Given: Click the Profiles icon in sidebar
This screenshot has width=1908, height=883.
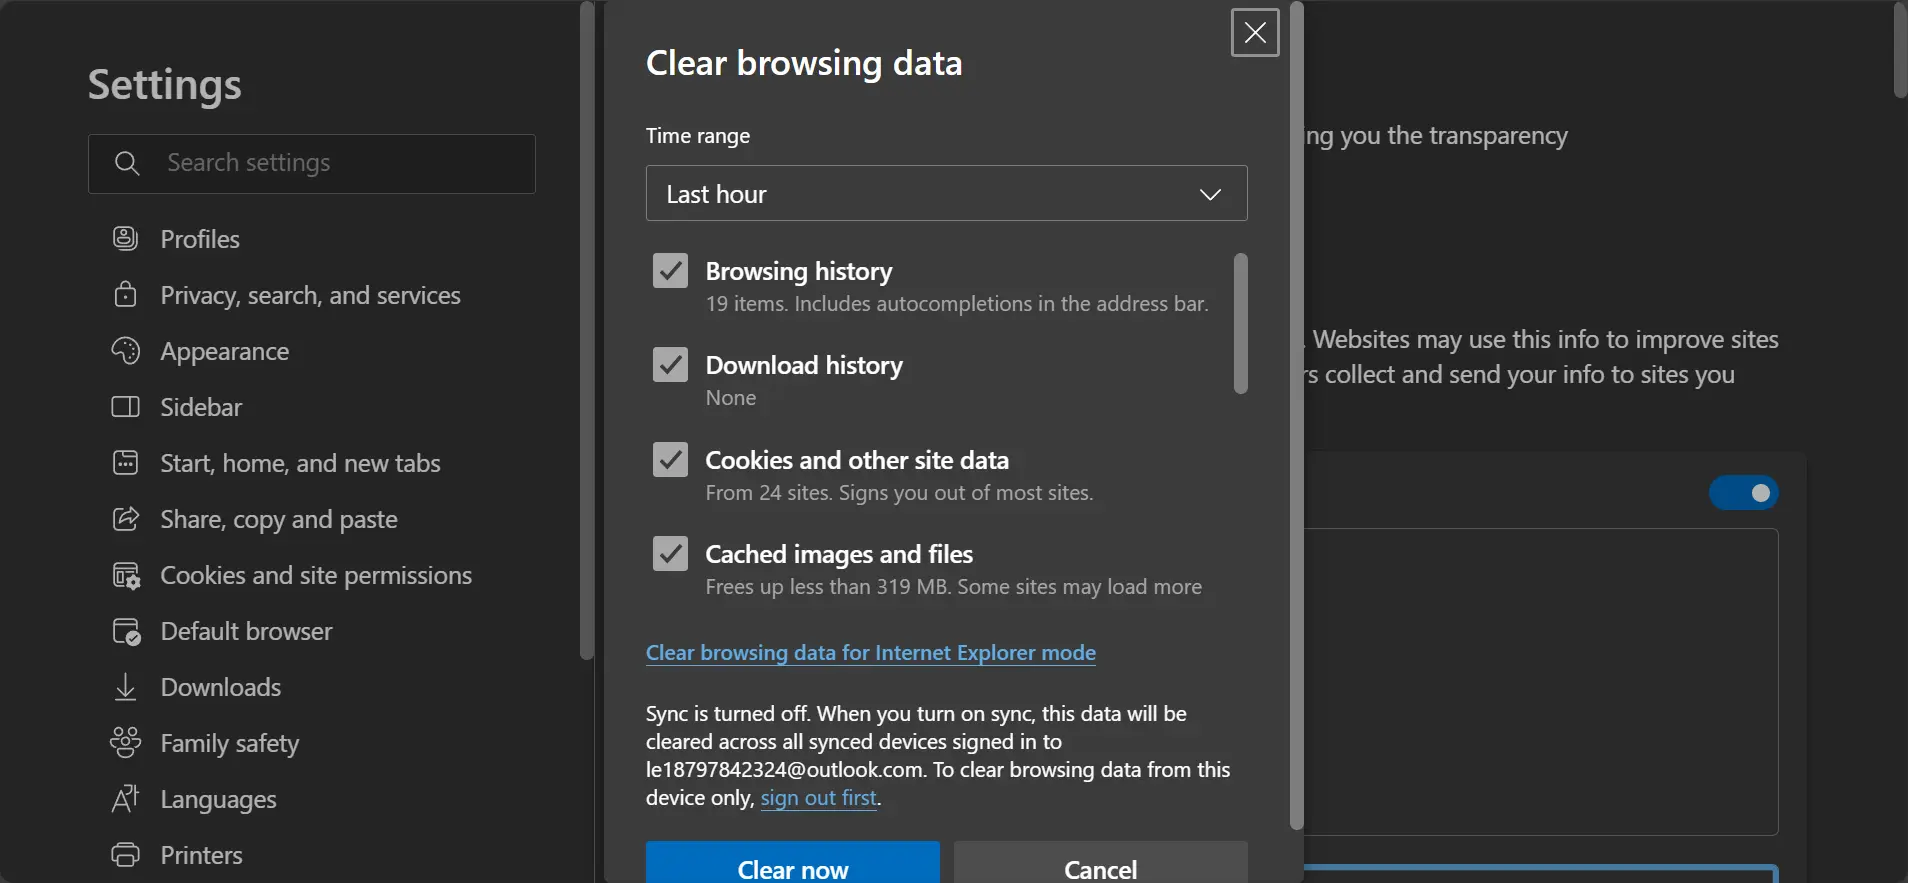Looking at the screenshot, I should [x=125, y=238].
